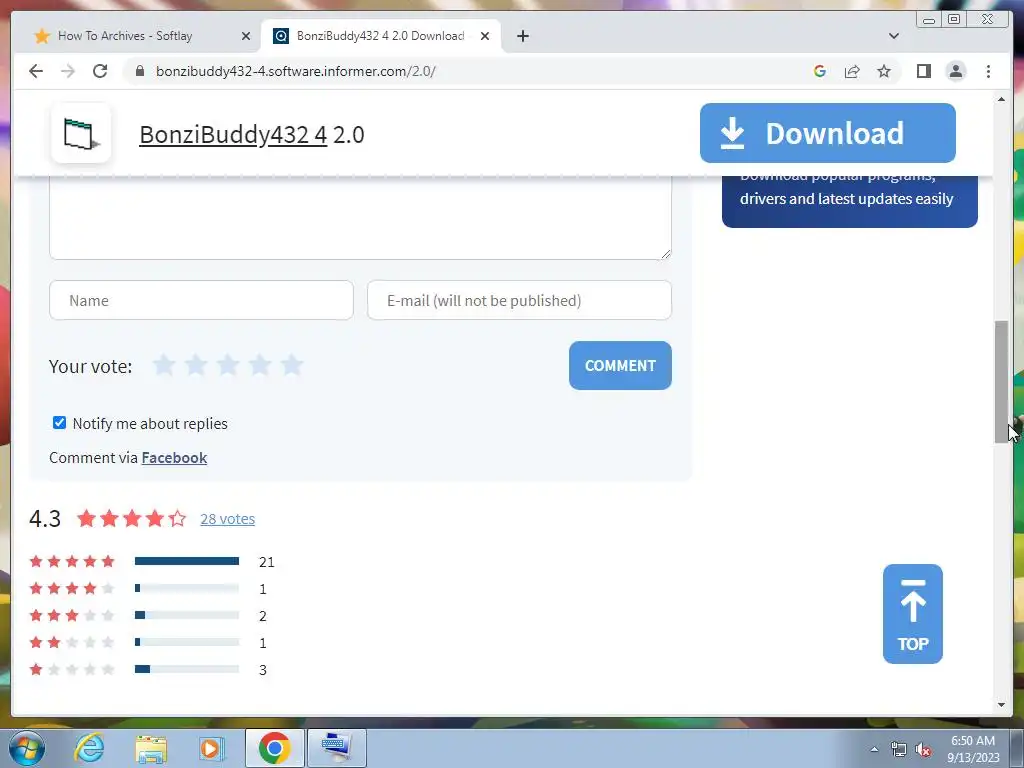
Task: Launch Internet Explorer from taskbar
Action: 88,748
